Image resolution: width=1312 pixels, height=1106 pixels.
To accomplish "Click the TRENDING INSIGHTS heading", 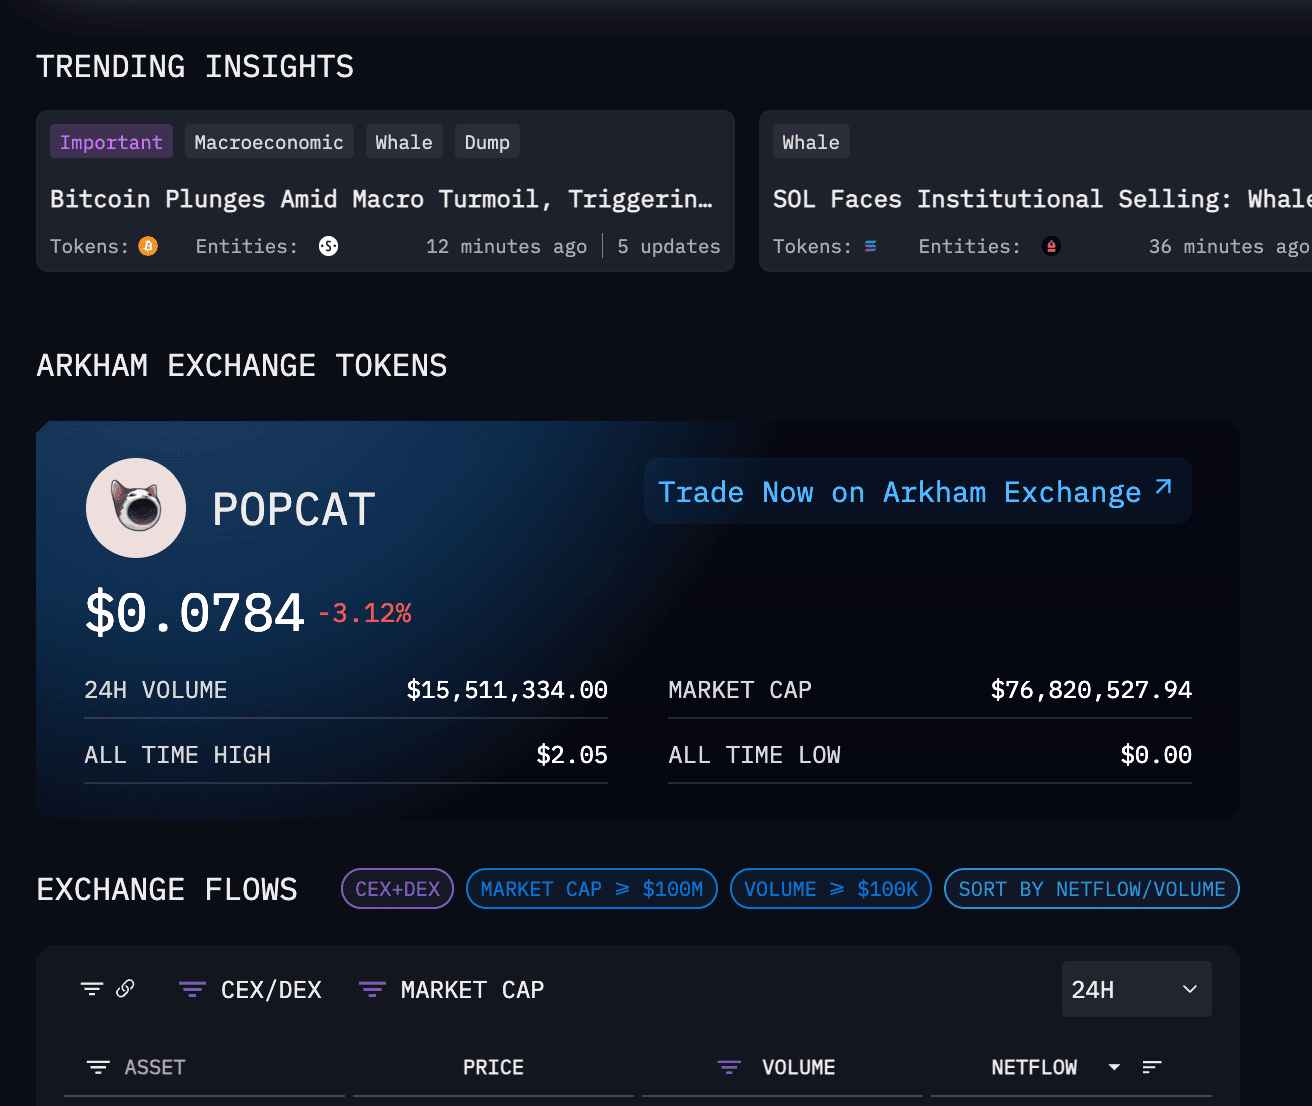I will click(x=195, y=66).
